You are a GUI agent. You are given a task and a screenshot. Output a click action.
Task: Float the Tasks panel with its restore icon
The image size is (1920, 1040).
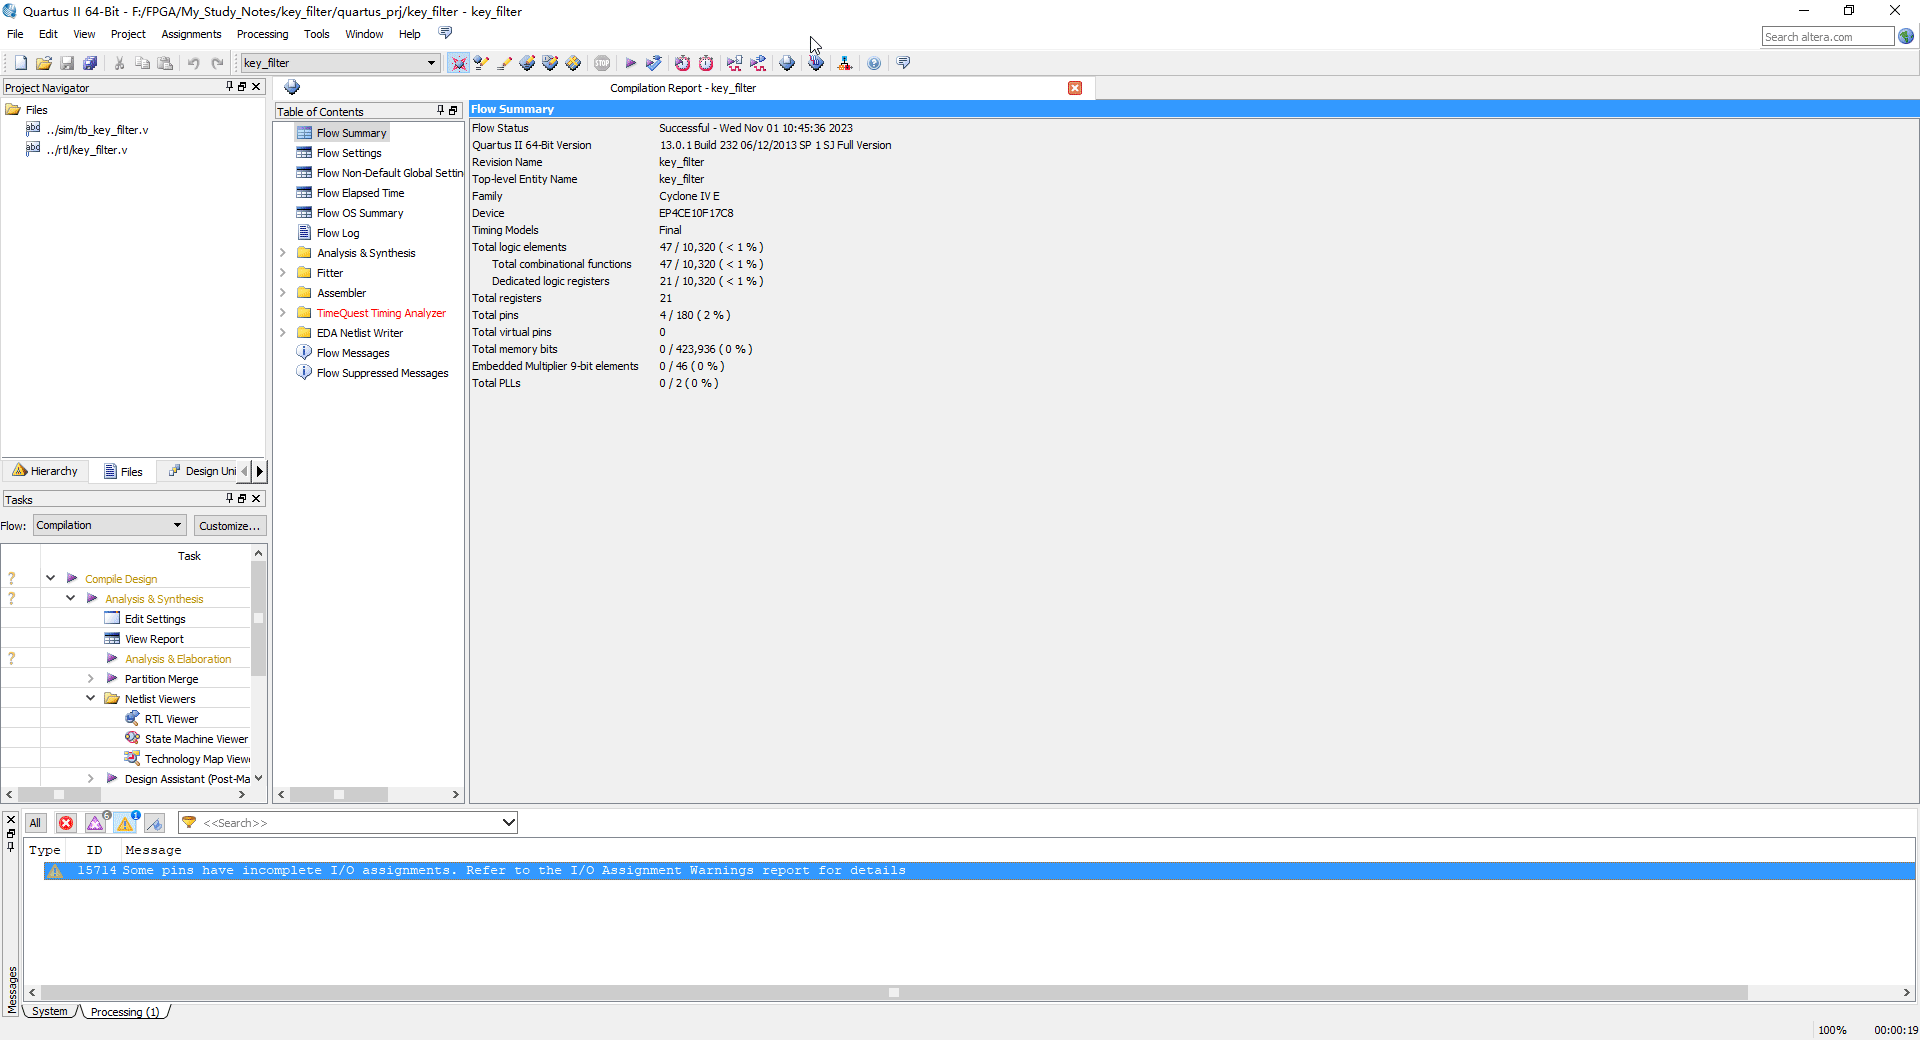coord(242,498)
